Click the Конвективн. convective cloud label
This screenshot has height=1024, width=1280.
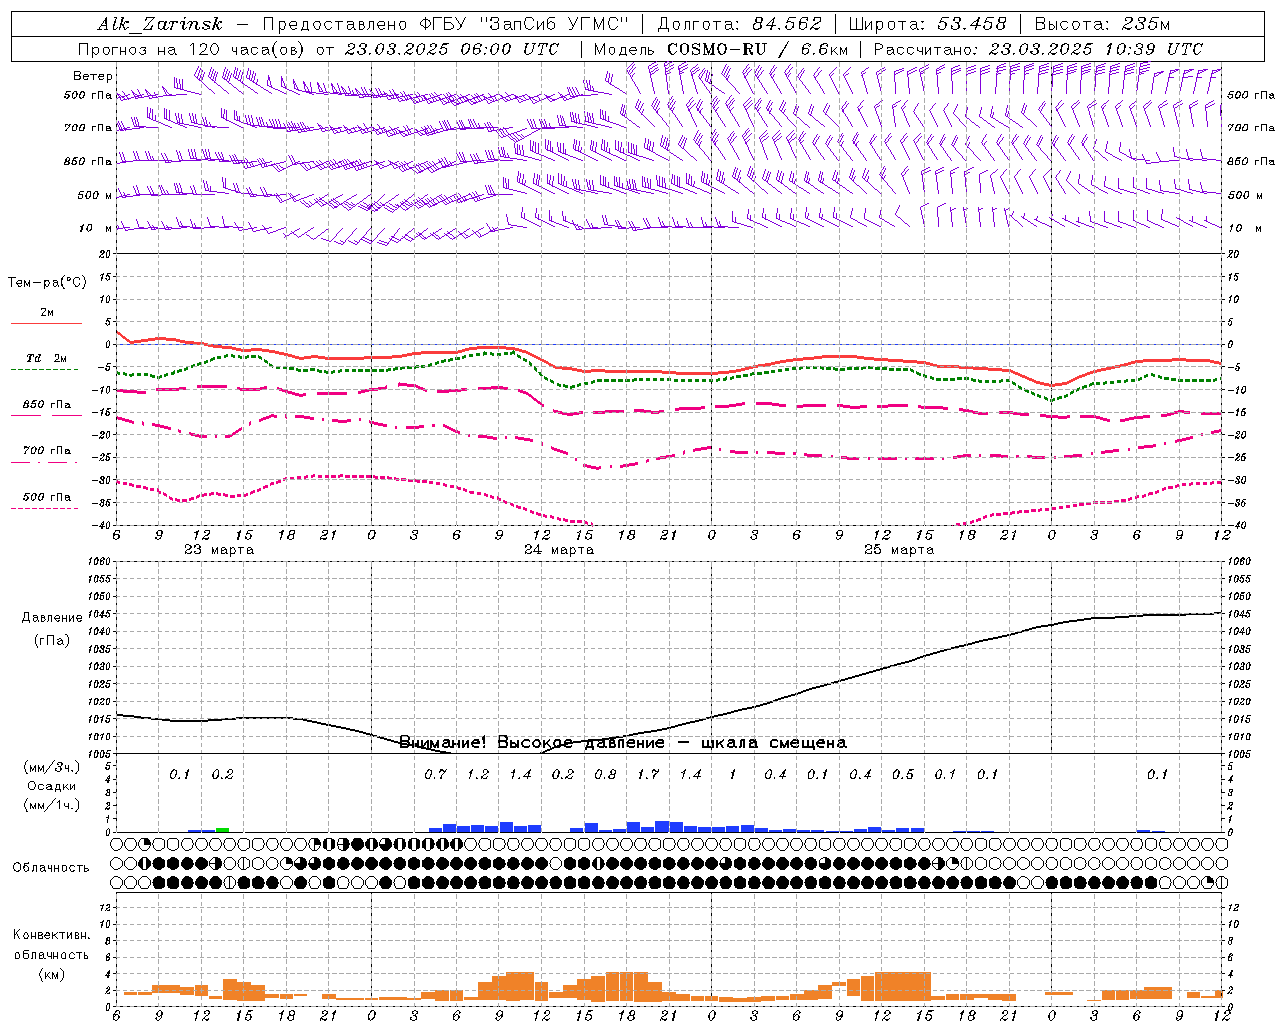(52, 935)
